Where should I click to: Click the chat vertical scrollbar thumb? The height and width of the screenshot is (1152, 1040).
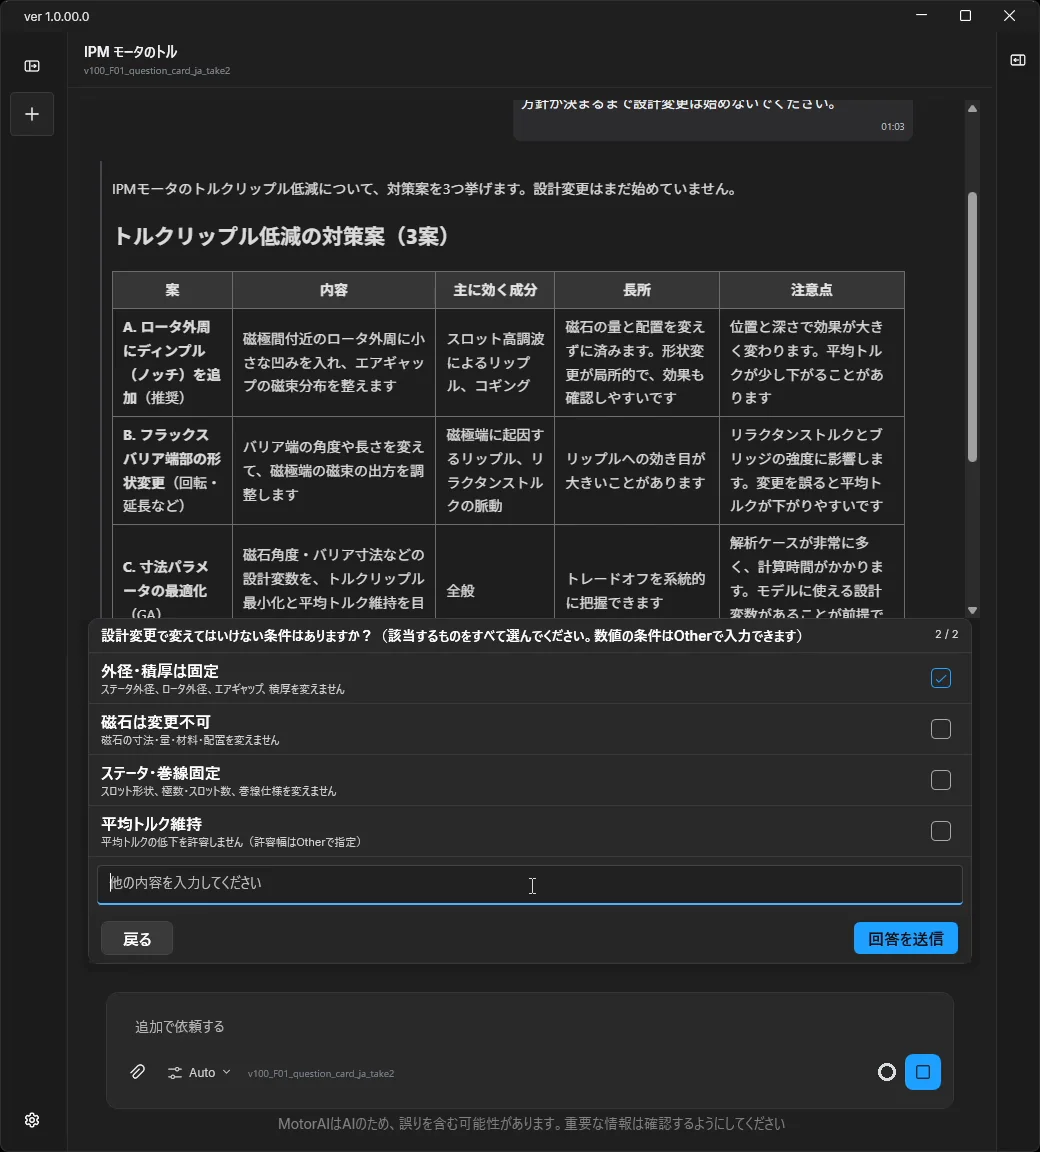[x=972, y=327]
